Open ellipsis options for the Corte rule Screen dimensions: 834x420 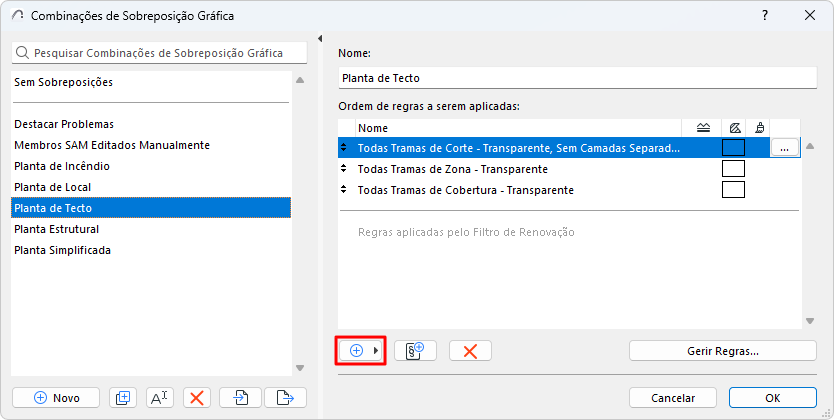pyautogui.click(x=784, y=148)
